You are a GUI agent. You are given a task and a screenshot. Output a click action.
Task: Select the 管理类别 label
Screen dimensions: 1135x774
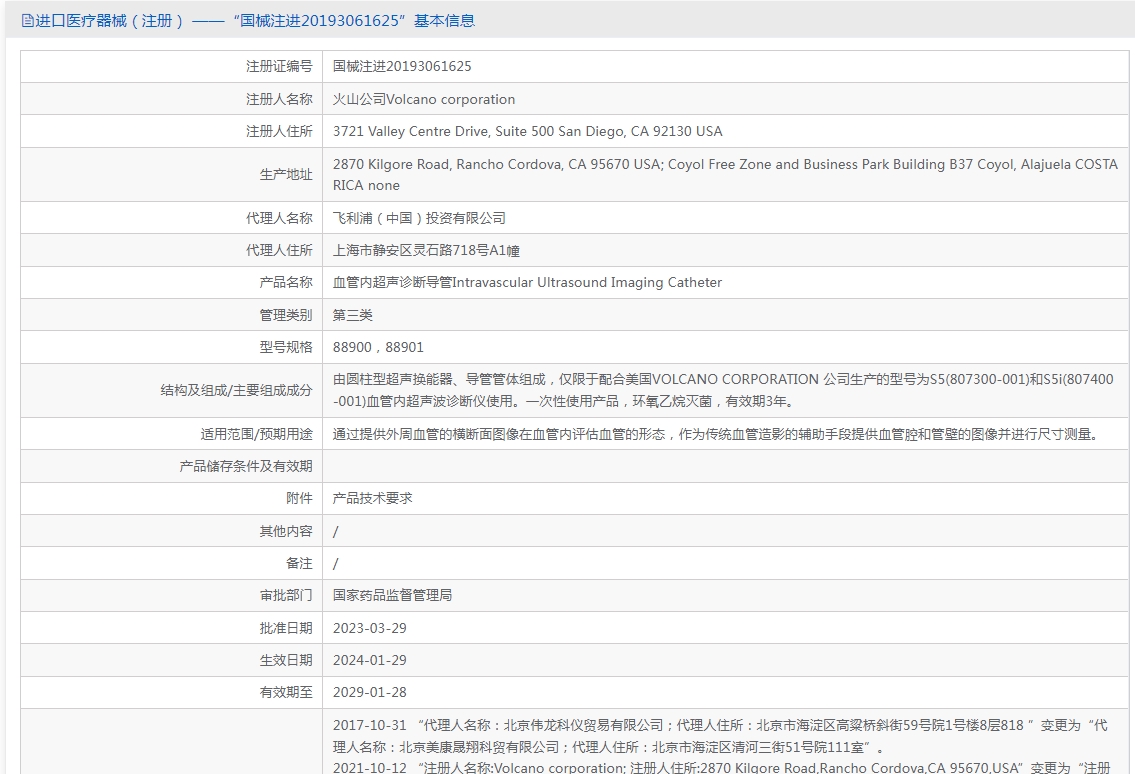point(286,315)
